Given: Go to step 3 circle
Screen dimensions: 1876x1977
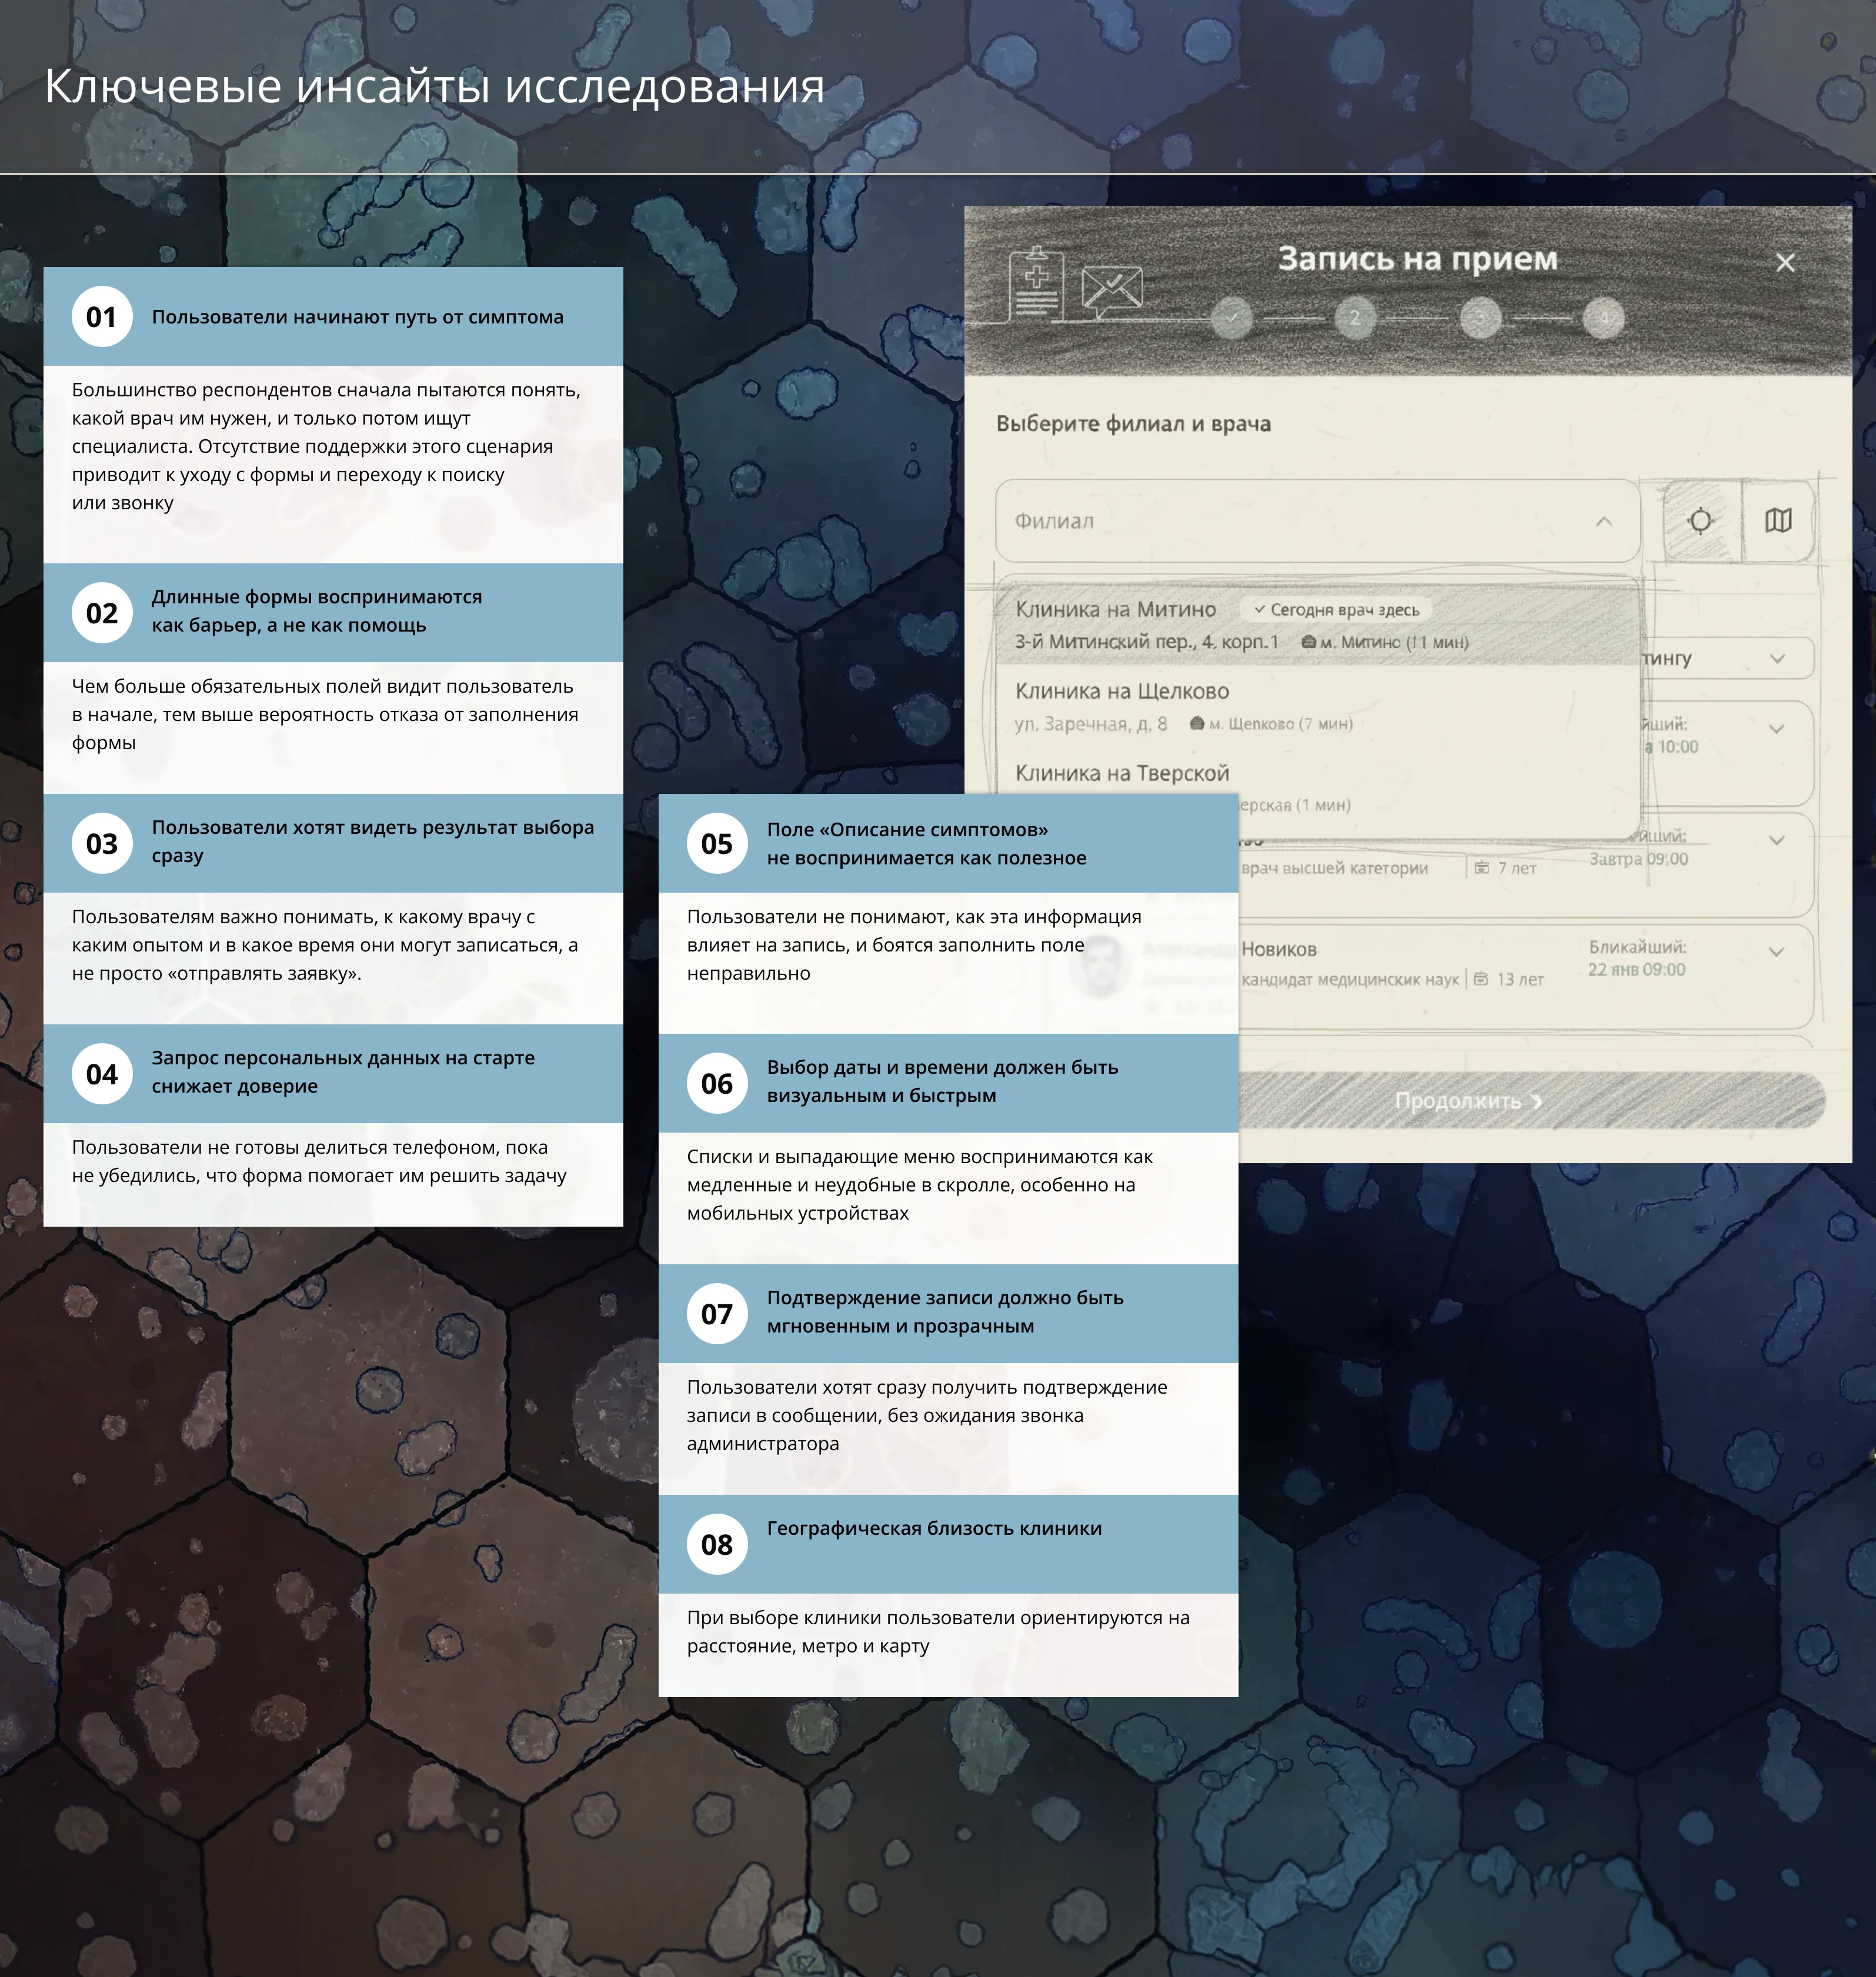Looking at the screenshot, I should [x=1480, y=318].
